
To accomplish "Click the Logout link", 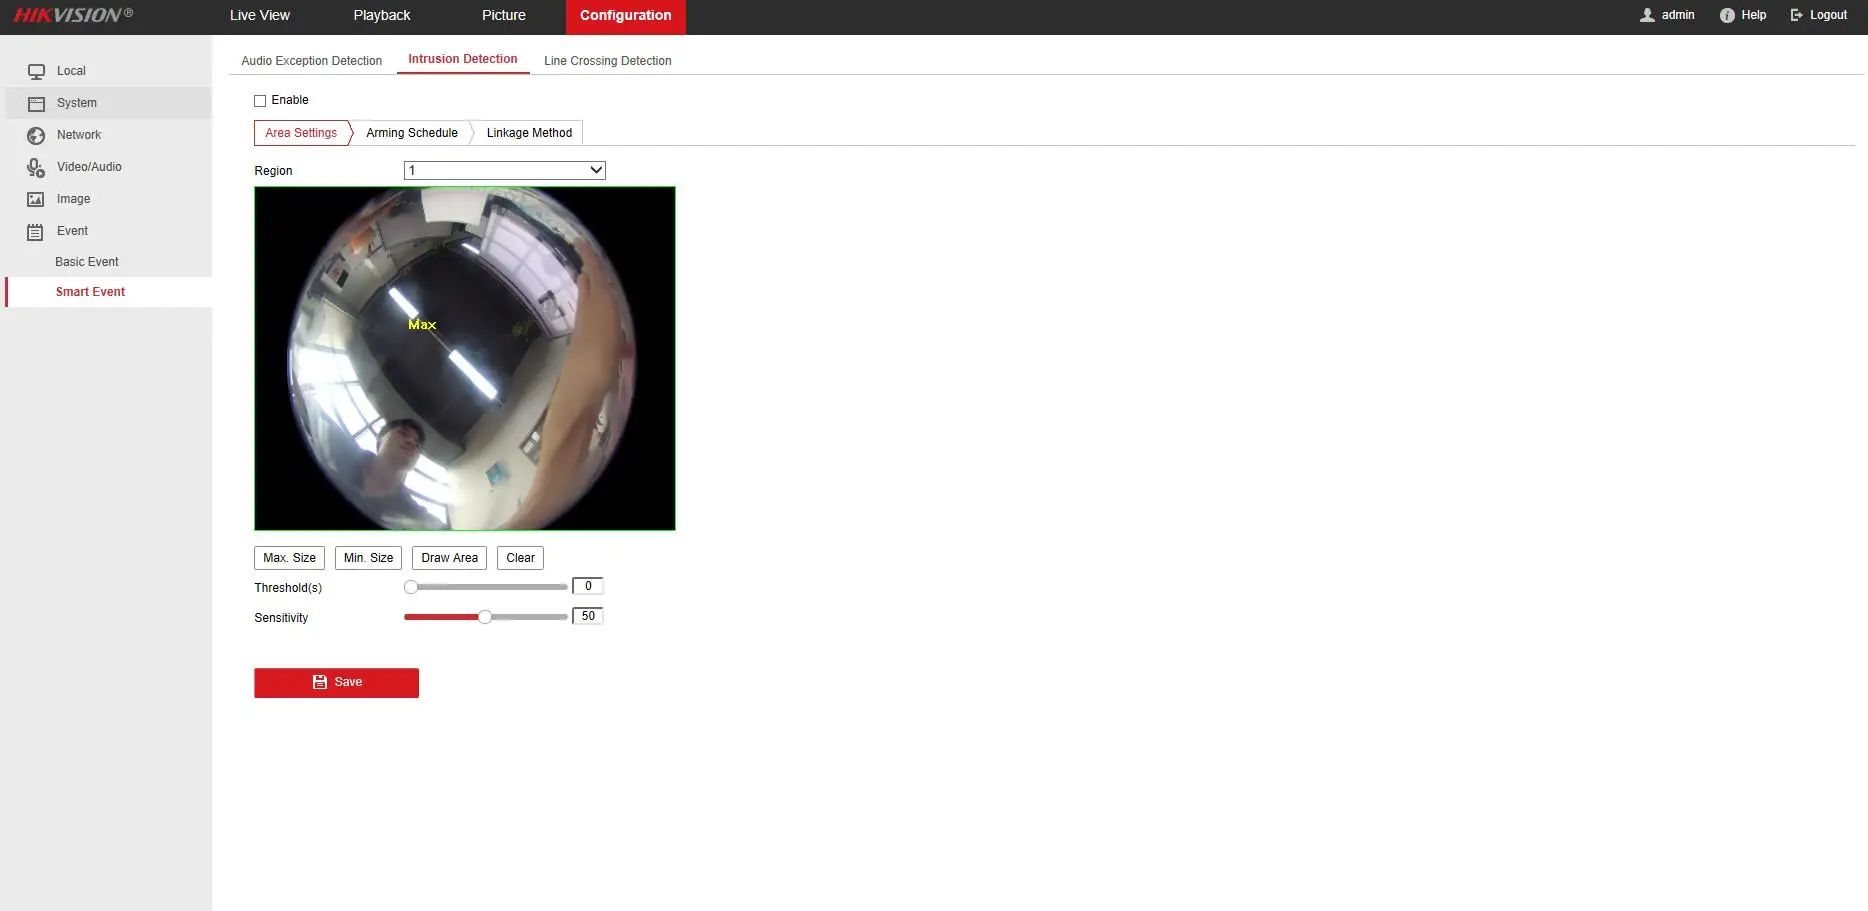I will [x=1828, y=15].
